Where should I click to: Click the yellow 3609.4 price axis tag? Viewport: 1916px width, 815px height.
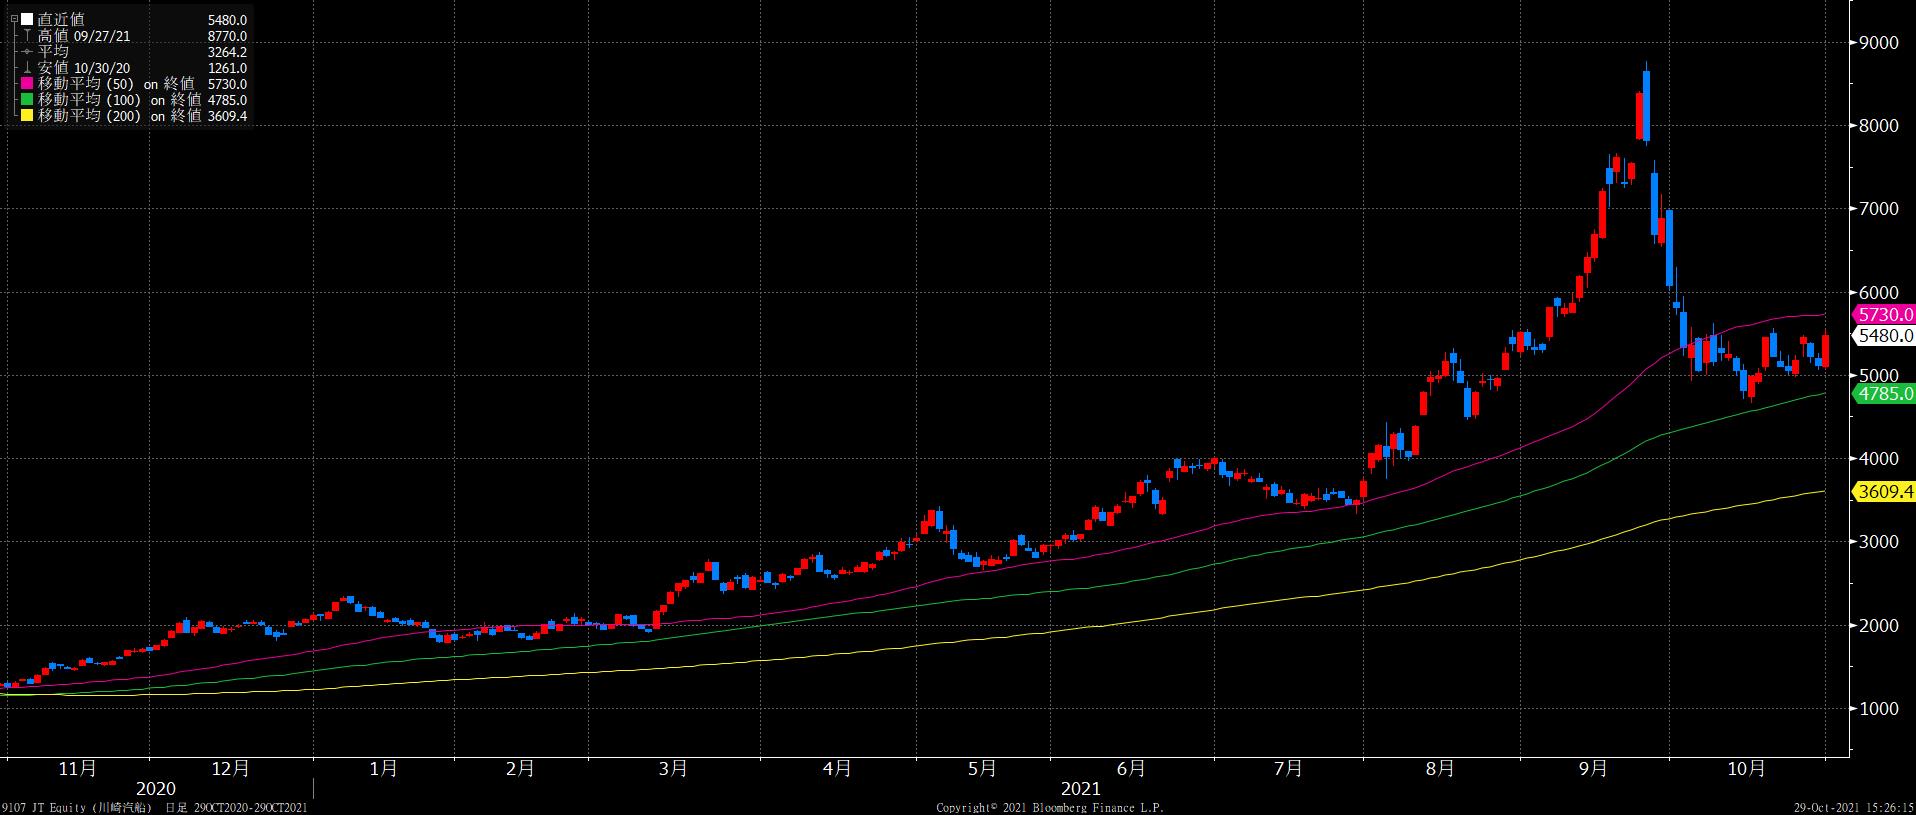pyautogui.click(x=1884, y=492)
